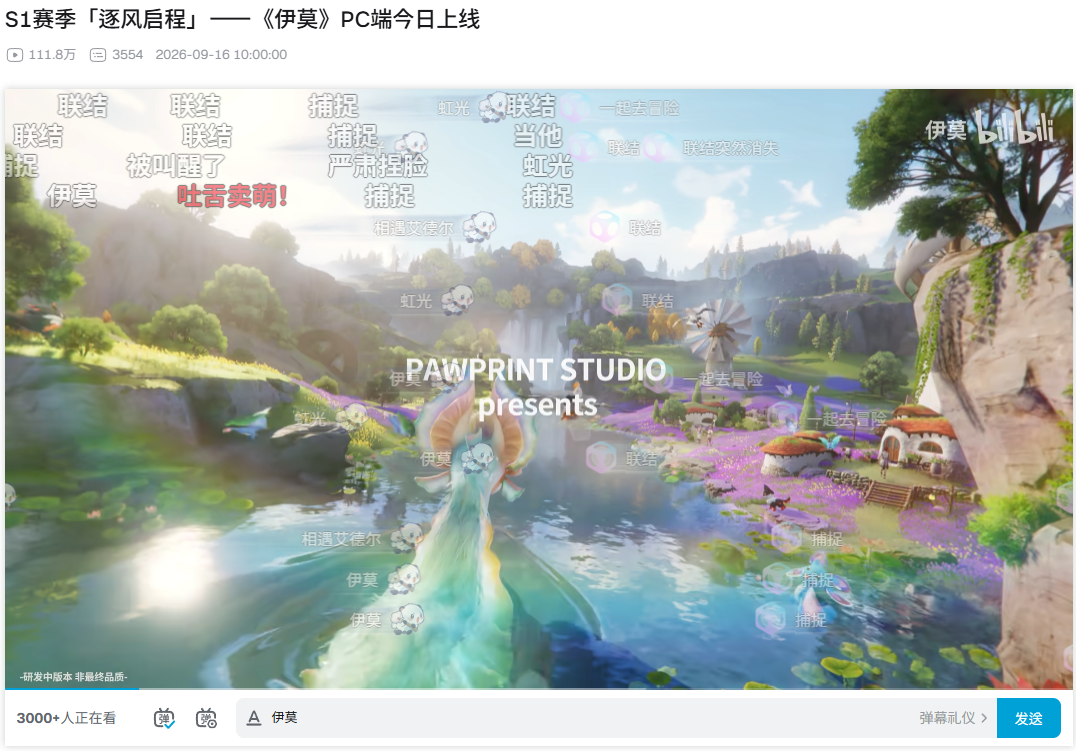This screenshot has width=1076, height=751.
Task: Open the danmaku font style A icon
Action: [x=254, y=718]
